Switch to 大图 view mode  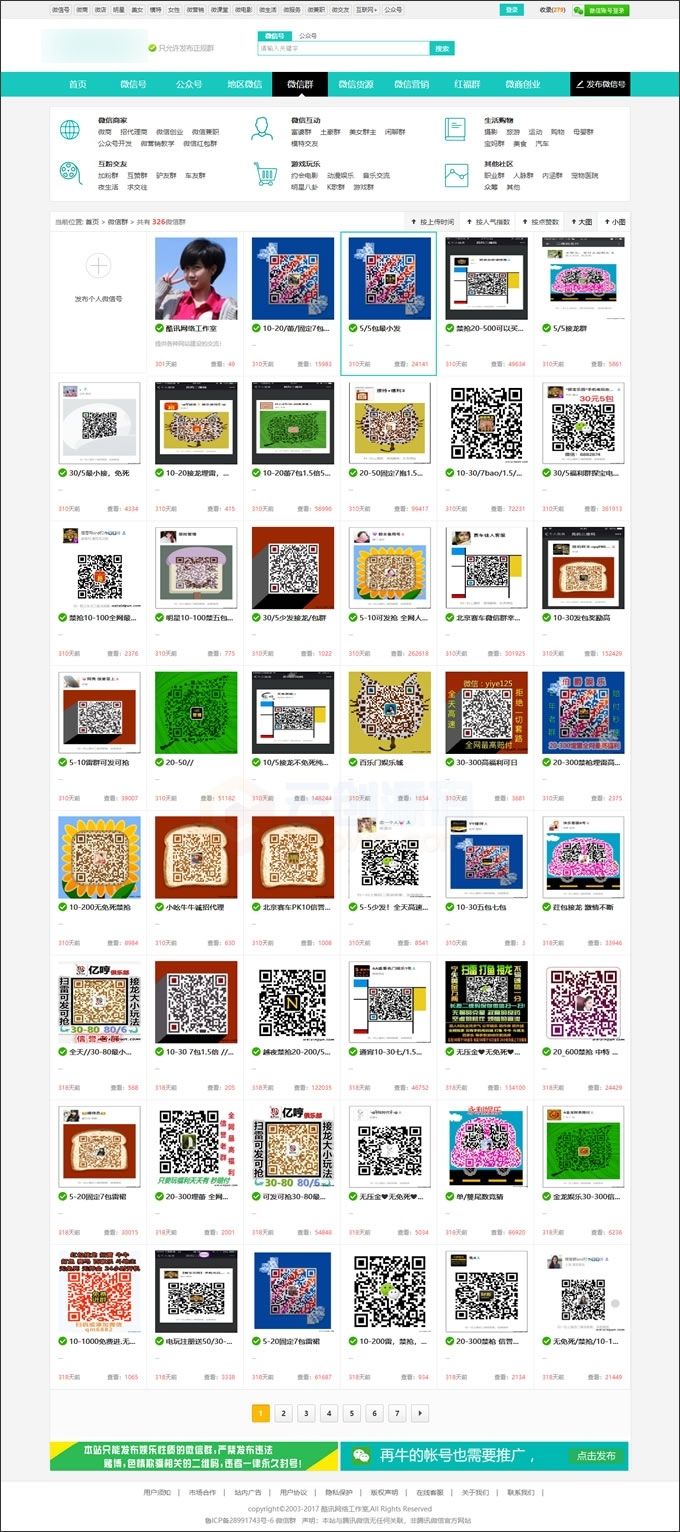click(581, 221)
